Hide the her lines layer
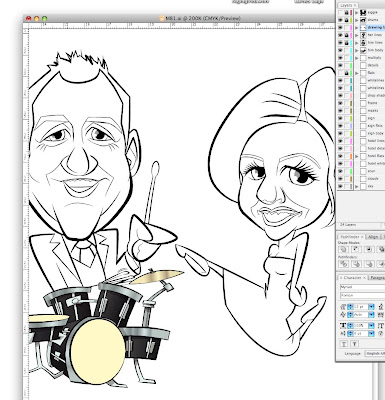This screenshot has height=400, width=385. click(340, 35)
